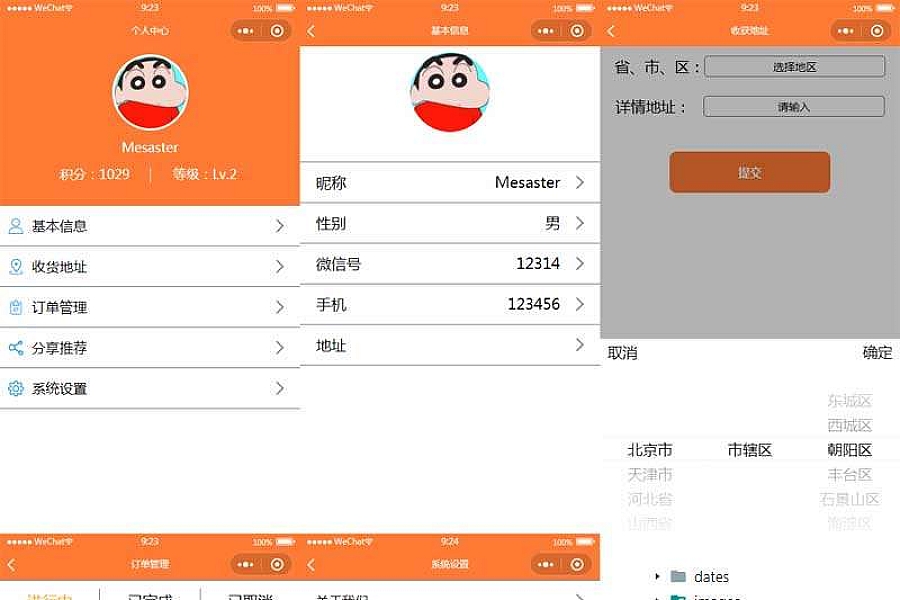Select 河北省 in province column
The image size is (900, 600).
coord(650,499)
